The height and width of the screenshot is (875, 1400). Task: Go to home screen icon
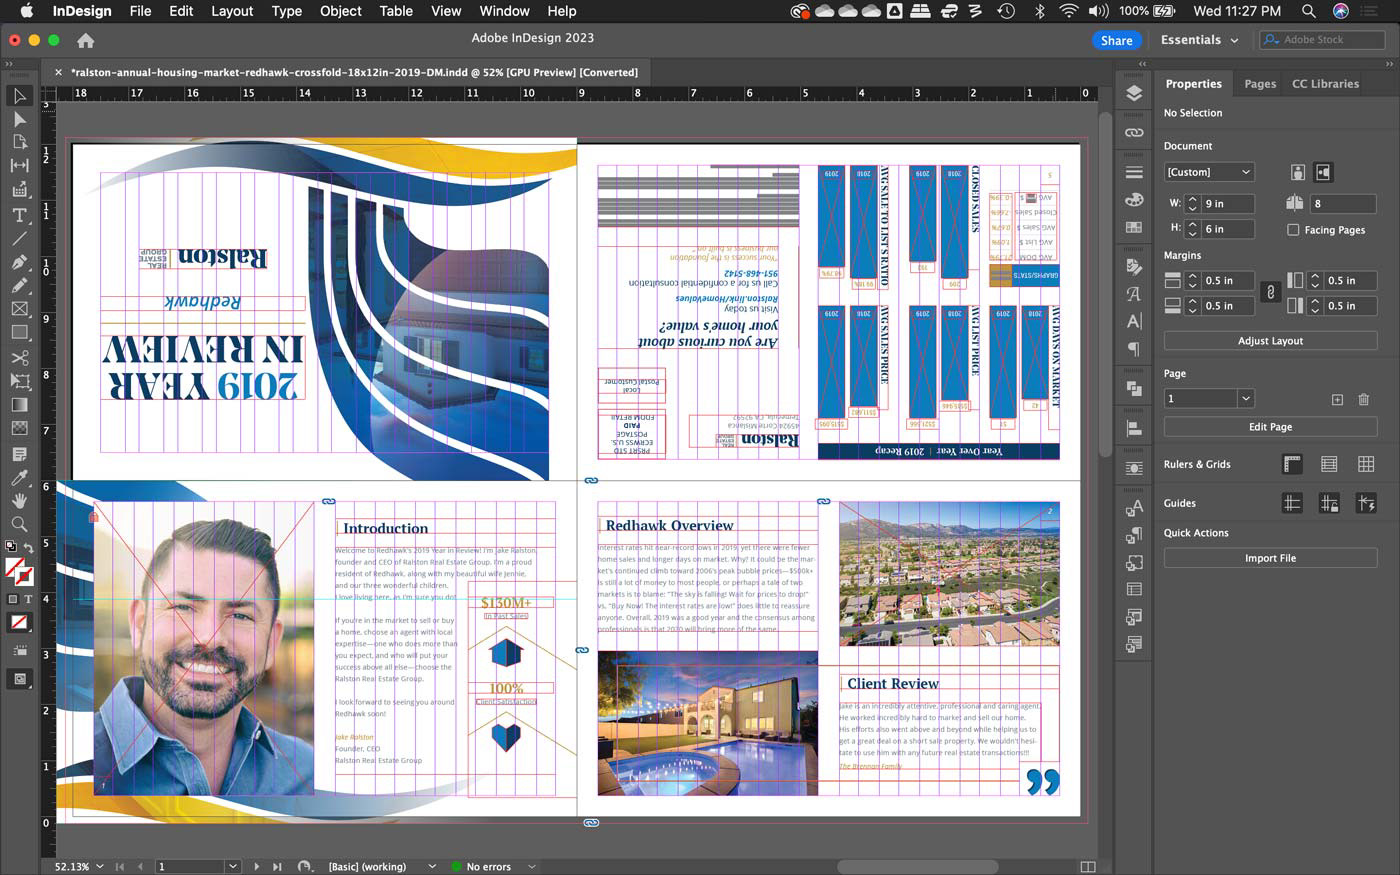[x=86, y=40]
